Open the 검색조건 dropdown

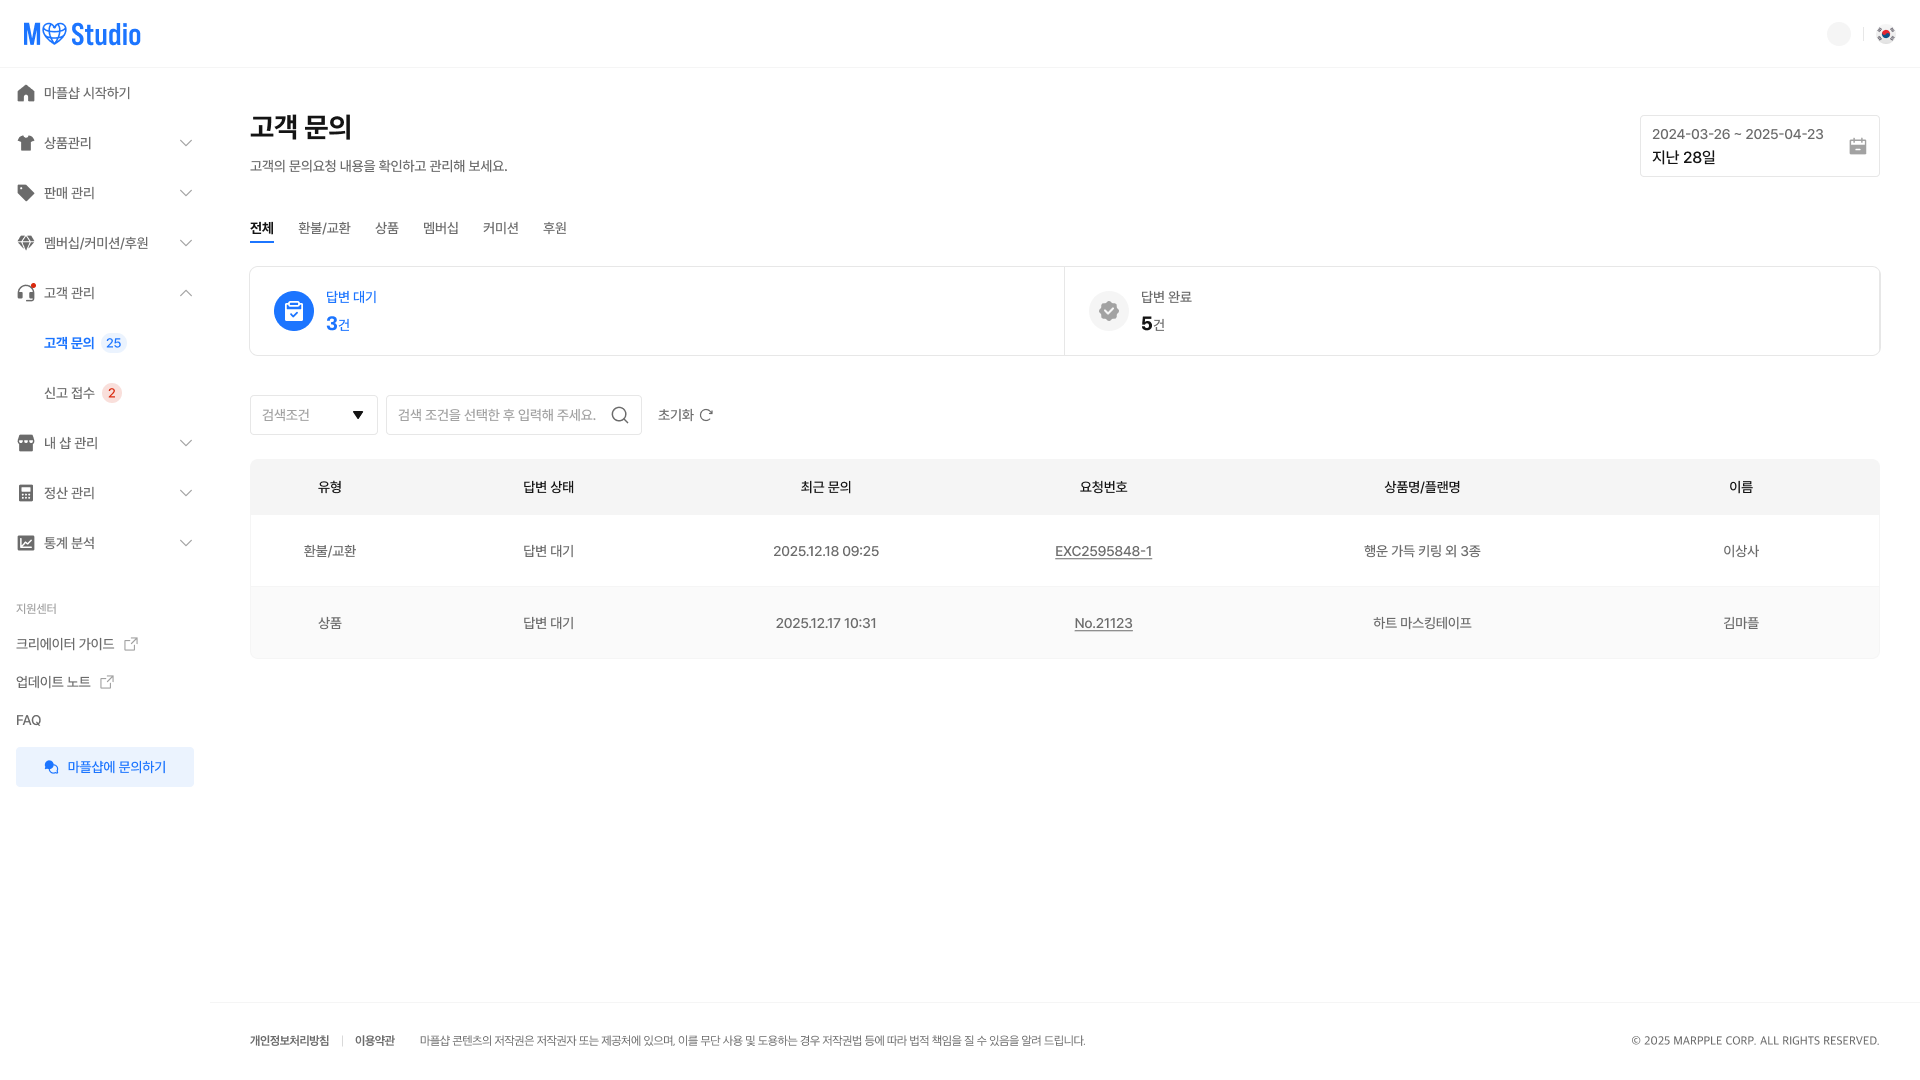[313, 415]
